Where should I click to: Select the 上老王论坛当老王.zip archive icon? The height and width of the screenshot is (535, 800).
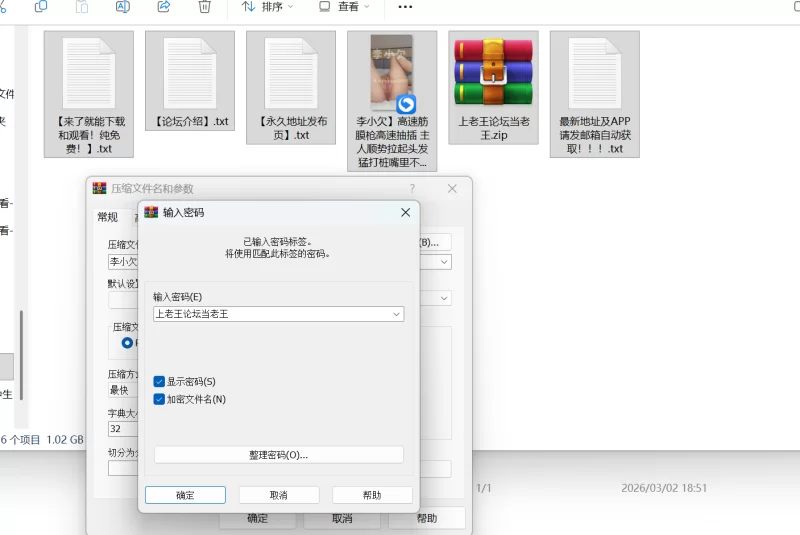click(493, 73)
